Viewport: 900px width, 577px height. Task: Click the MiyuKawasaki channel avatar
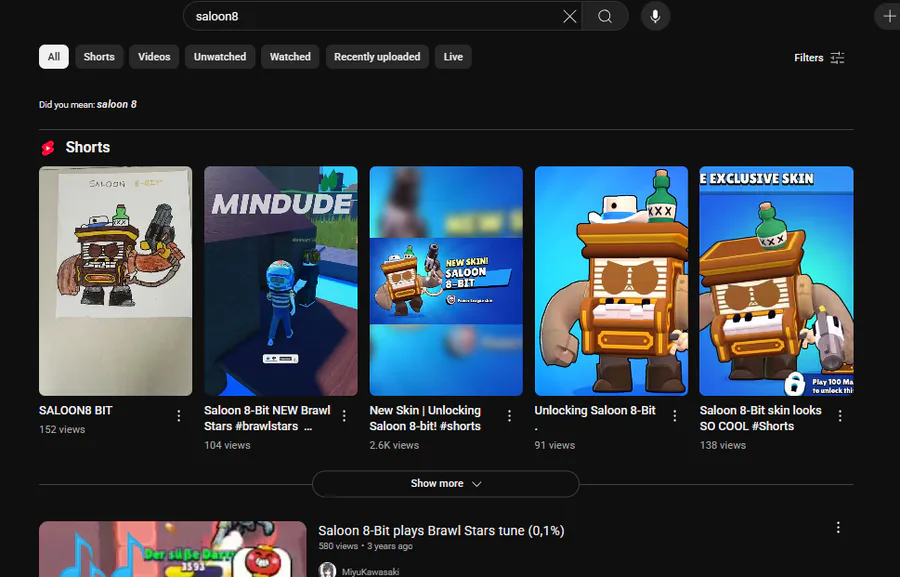(x=327, y=571)
